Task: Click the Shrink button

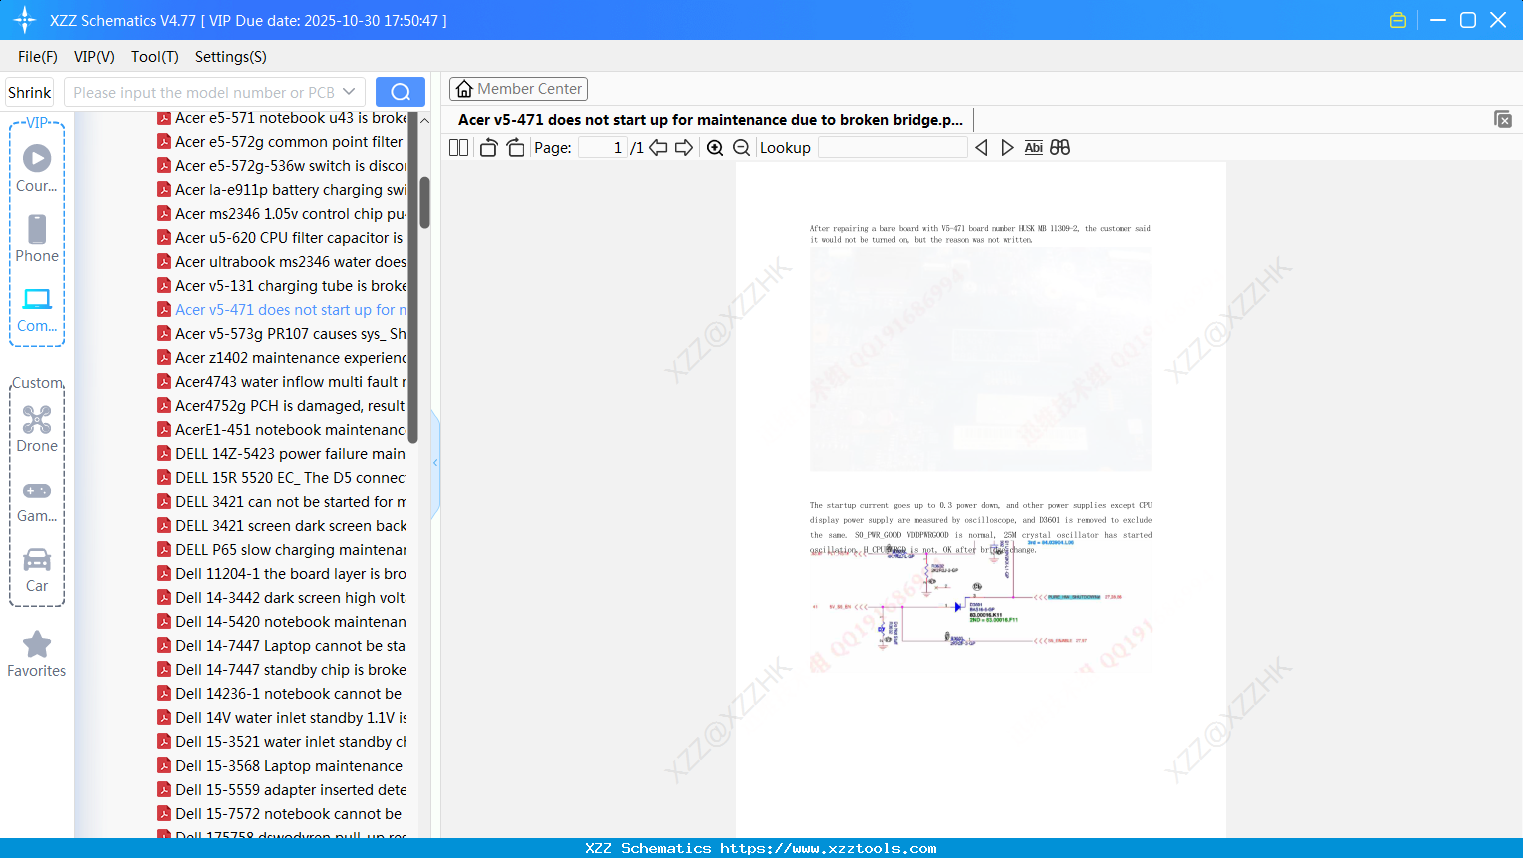Action: 29,92
